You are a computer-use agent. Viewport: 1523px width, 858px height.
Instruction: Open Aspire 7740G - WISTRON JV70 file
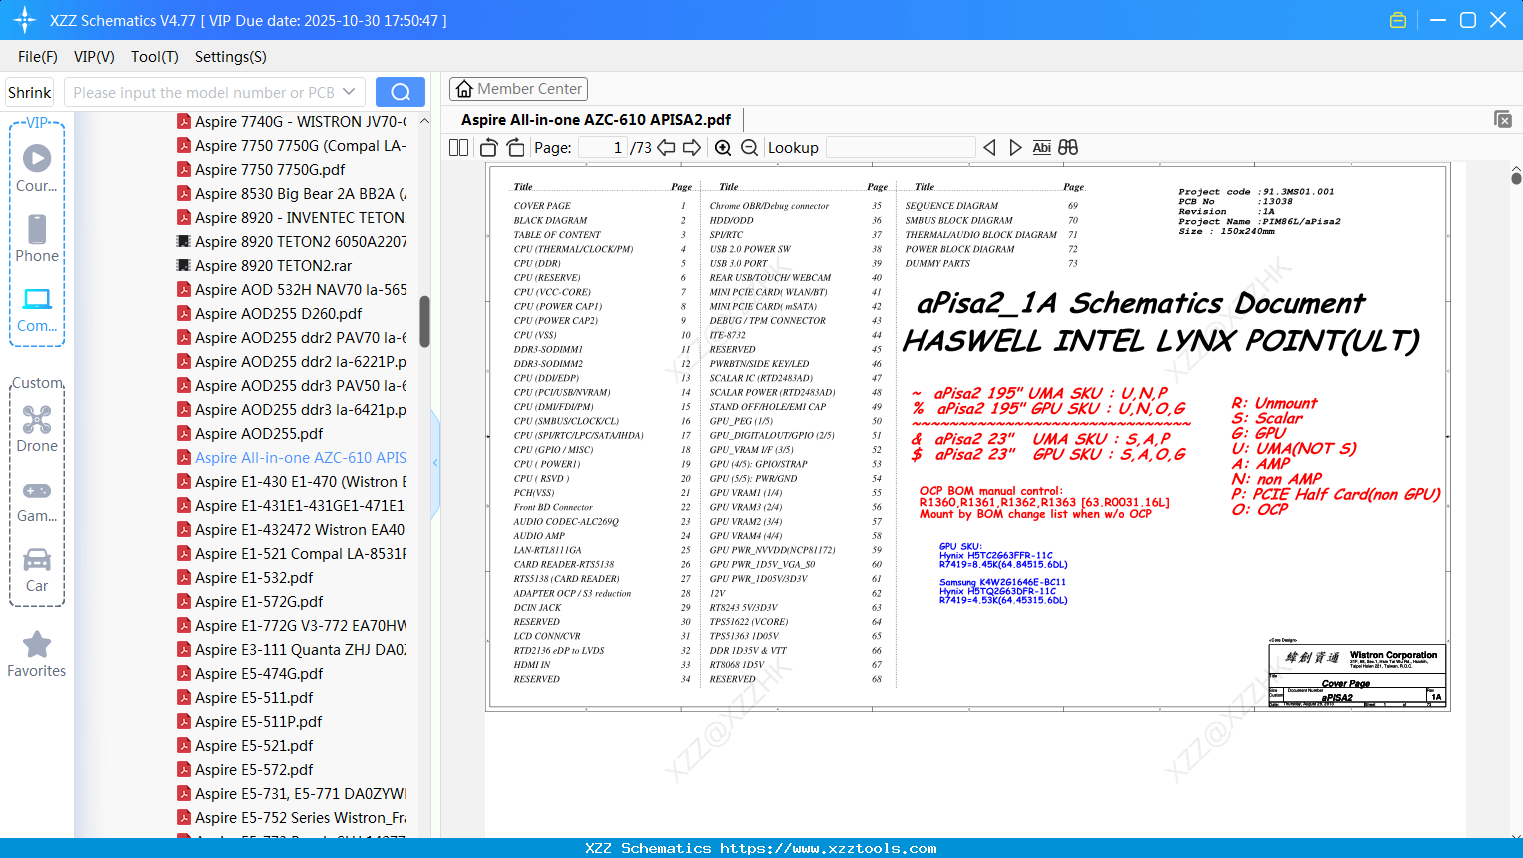292,121
